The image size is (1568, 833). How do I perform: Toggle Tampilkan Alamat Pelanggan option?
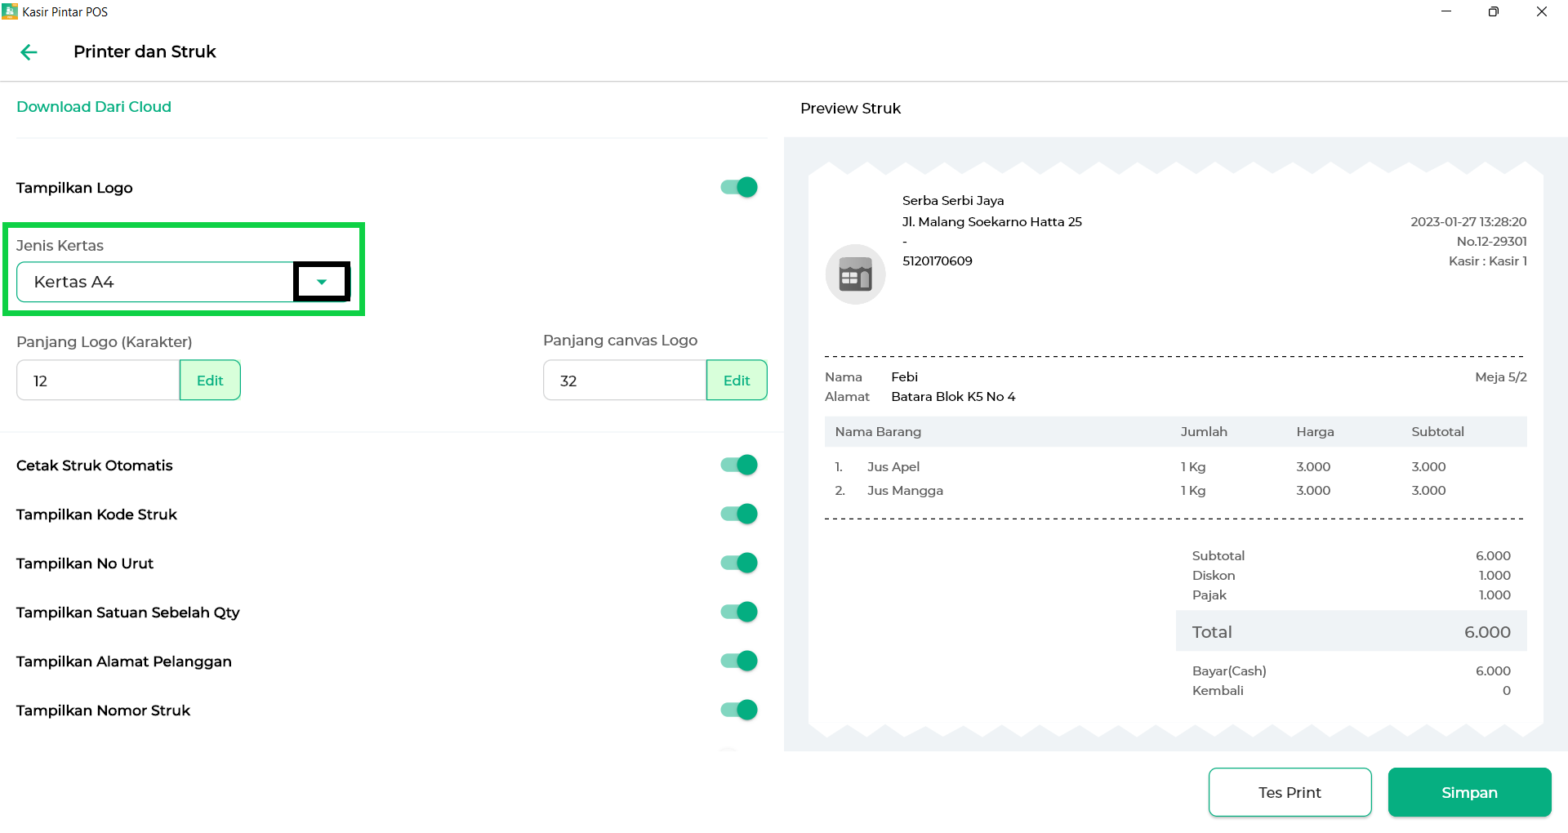click(x=739, y=661)
